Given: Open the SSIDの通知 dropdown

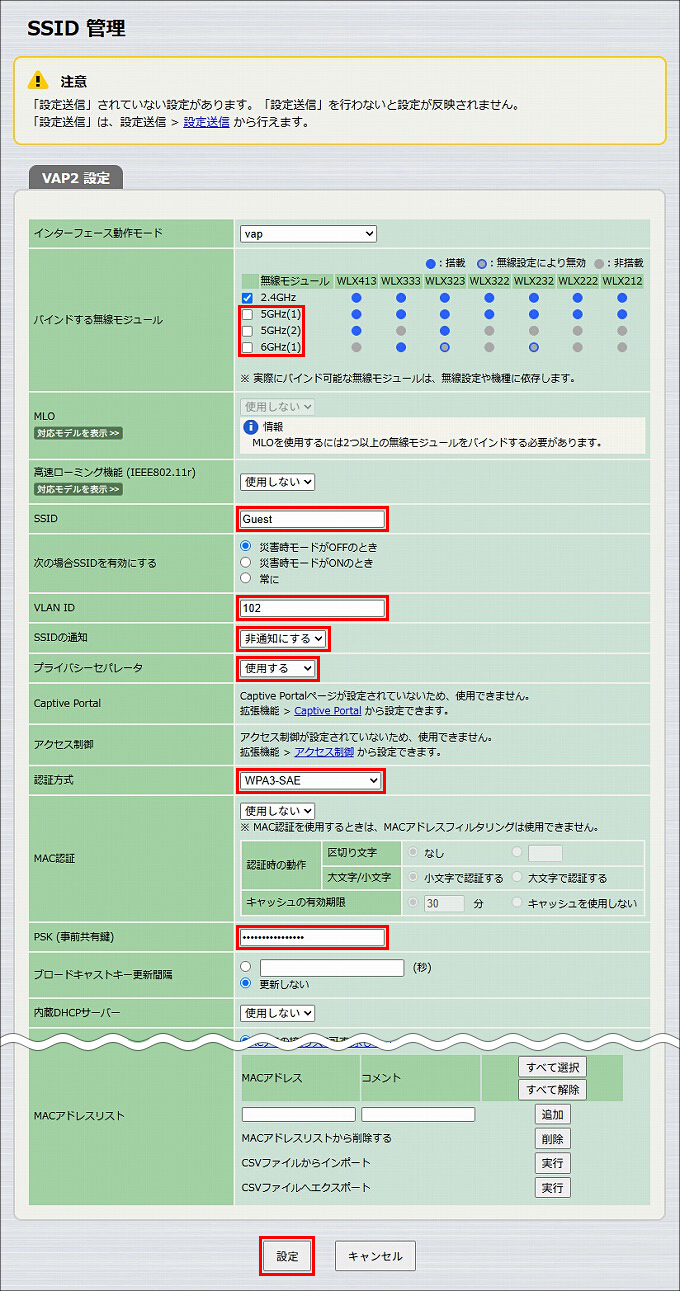Looking at the screenshot, I should click(283, 638).
